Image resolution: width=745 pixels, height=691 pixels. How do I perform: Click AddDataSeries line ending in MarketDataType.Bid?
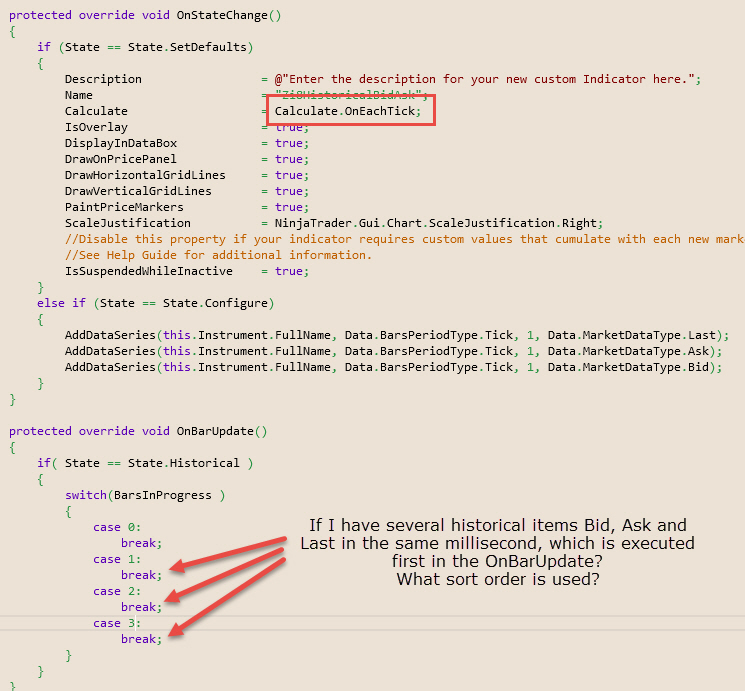pyautogui.click(x=393, y=367)
